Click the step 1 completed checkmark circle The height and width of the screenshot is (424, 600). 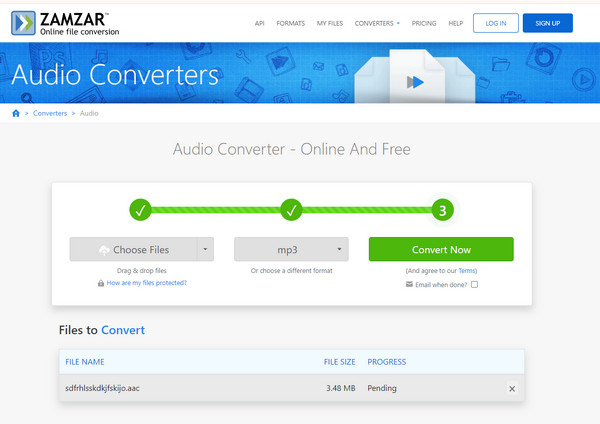(140, 210)
